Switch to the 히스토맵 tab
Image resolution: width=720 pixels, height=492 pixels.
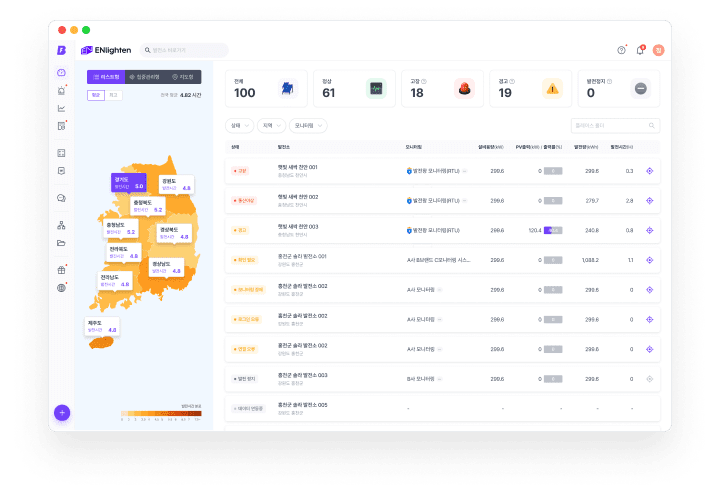click(106, 76)
